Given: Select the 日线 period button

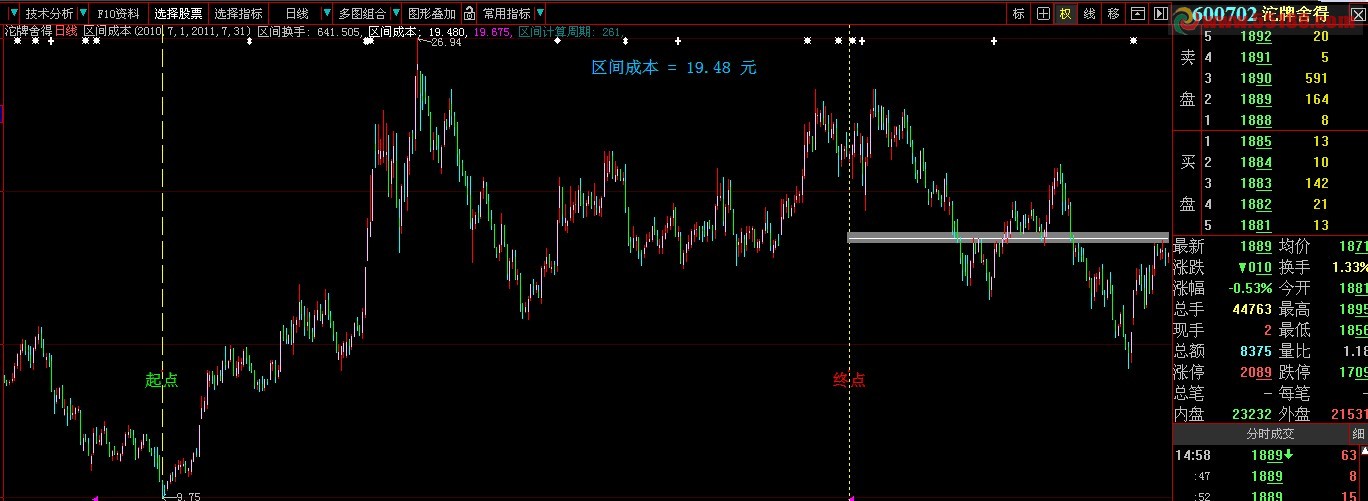Looking at the screenshot, I should tap(297, 14).
